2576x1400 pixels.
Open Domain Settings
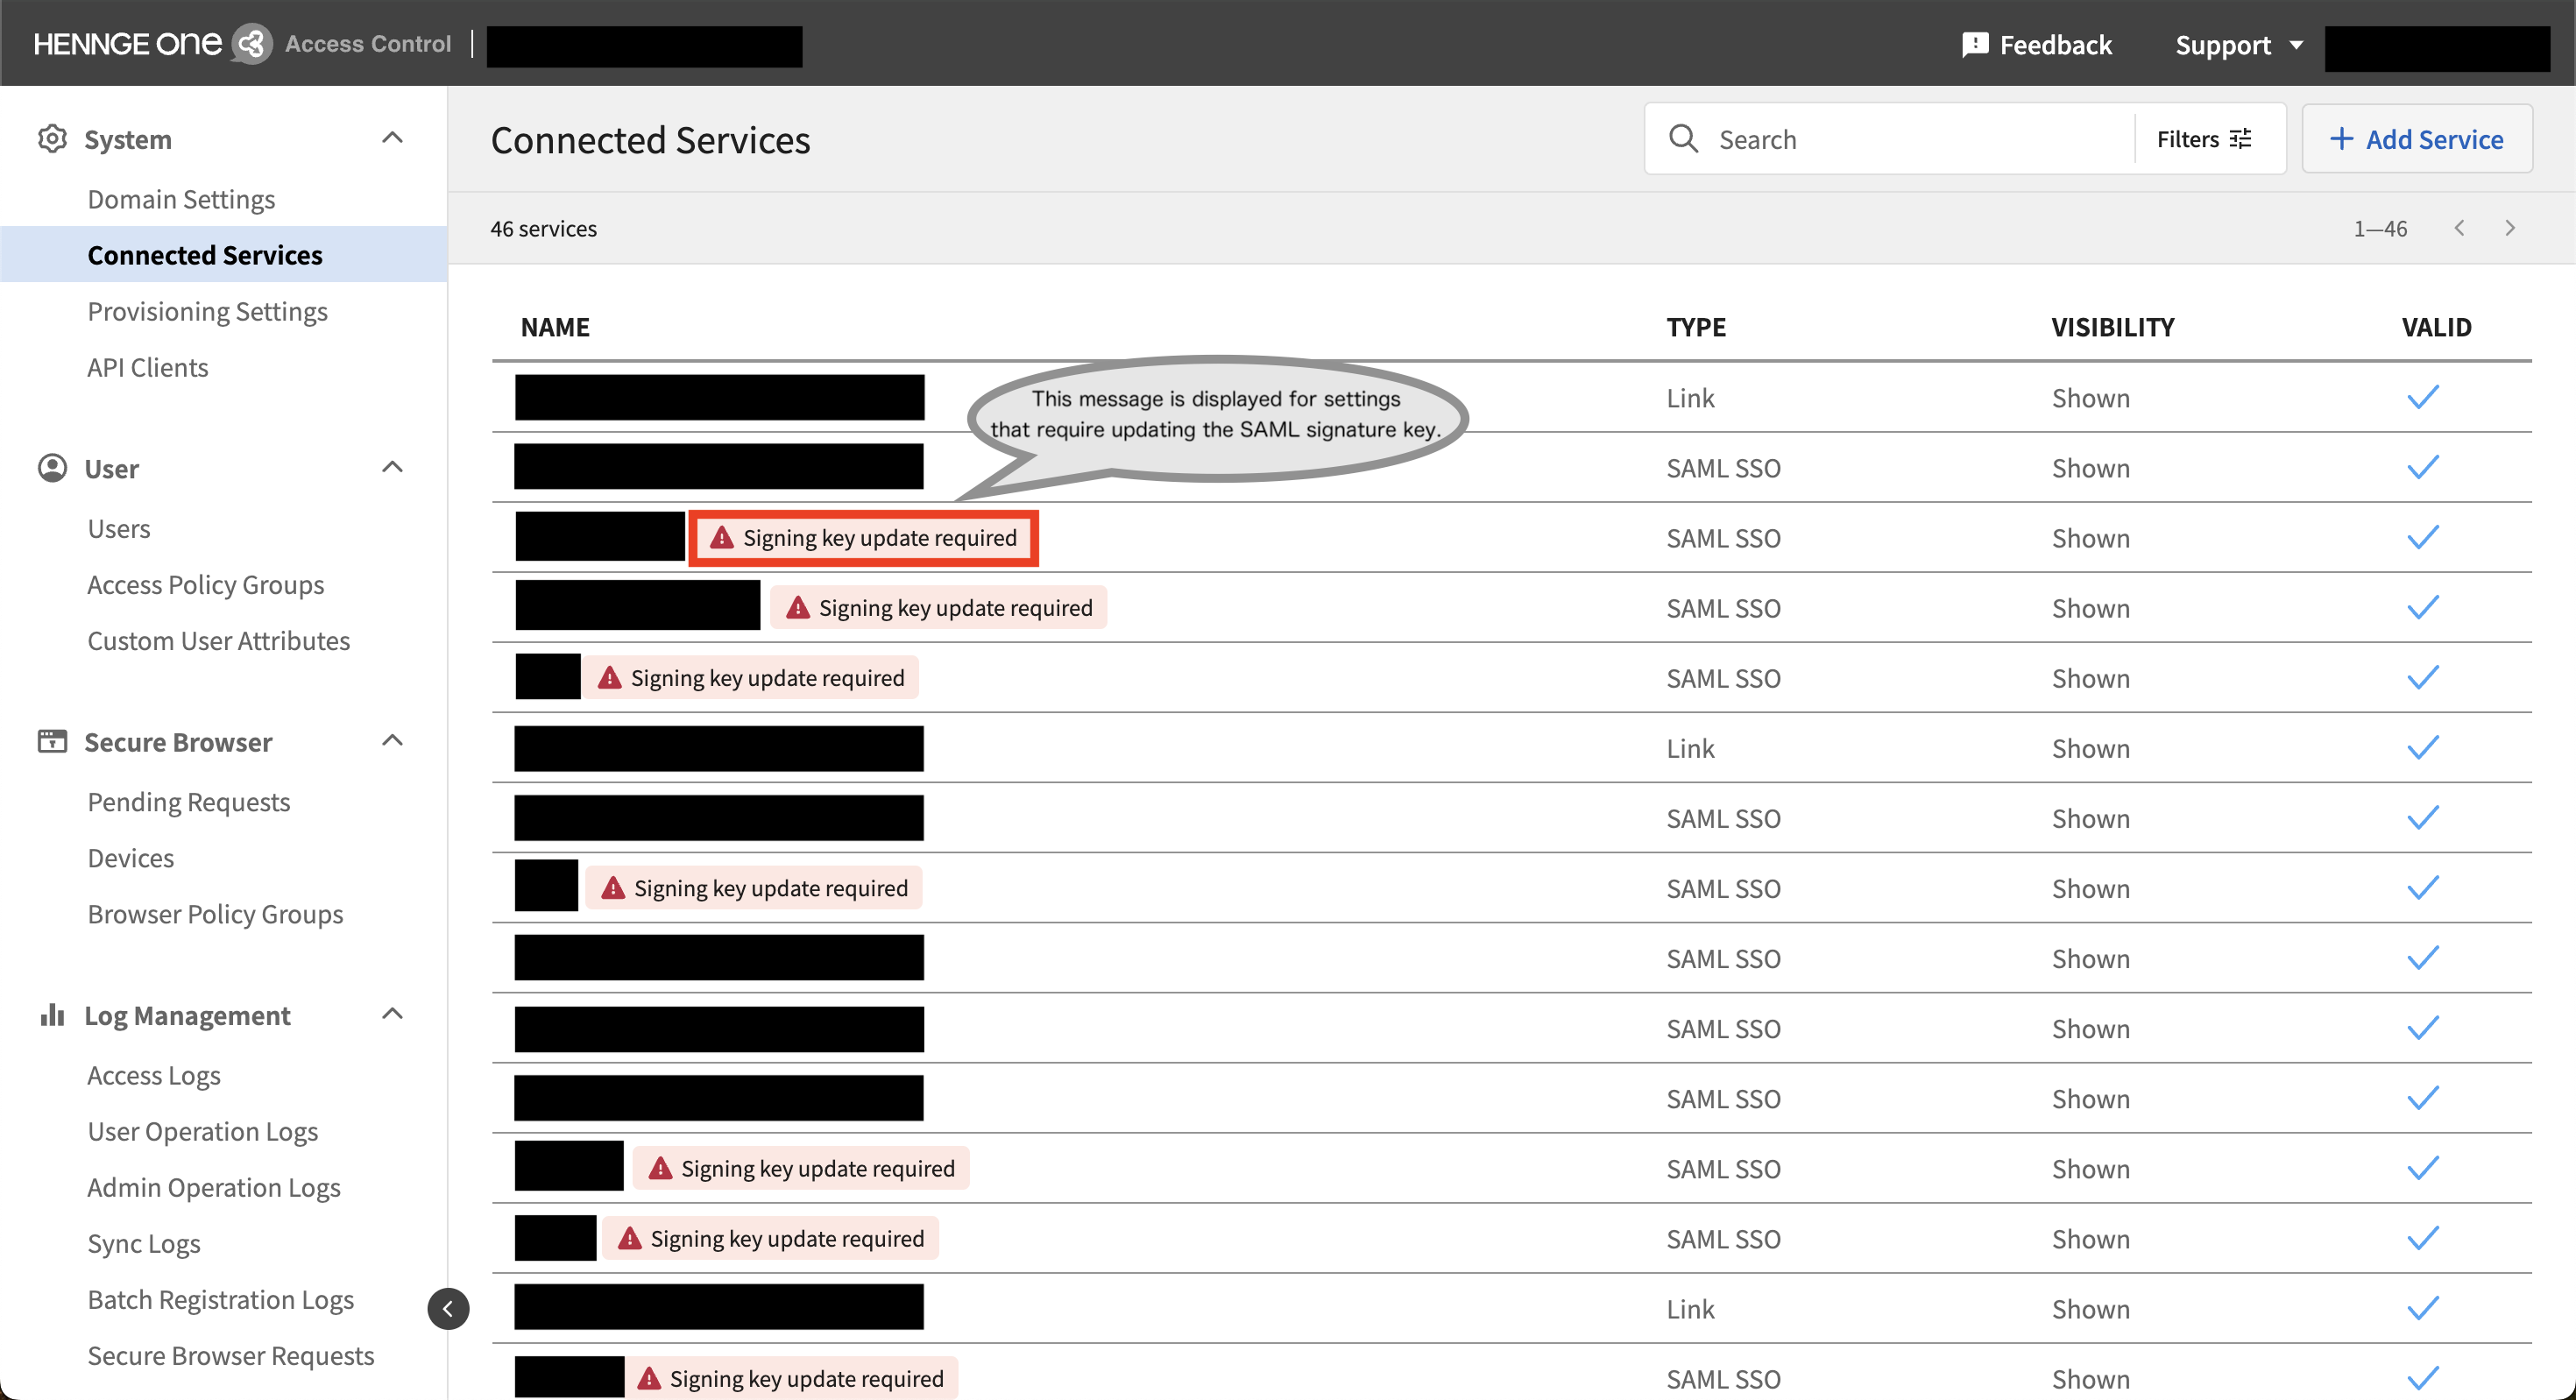(x=181, y=199)
